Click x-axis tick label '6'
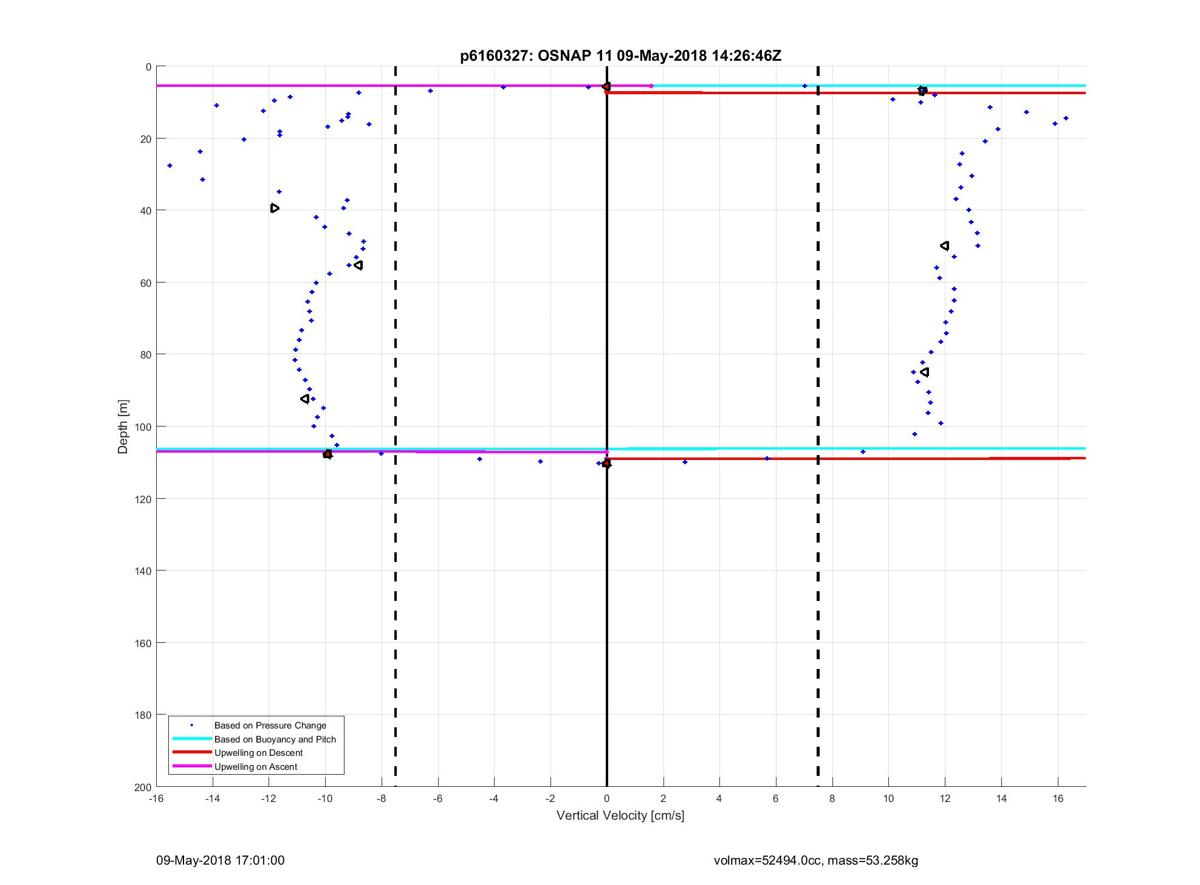The image size is (1200, 885). [776, 799]
